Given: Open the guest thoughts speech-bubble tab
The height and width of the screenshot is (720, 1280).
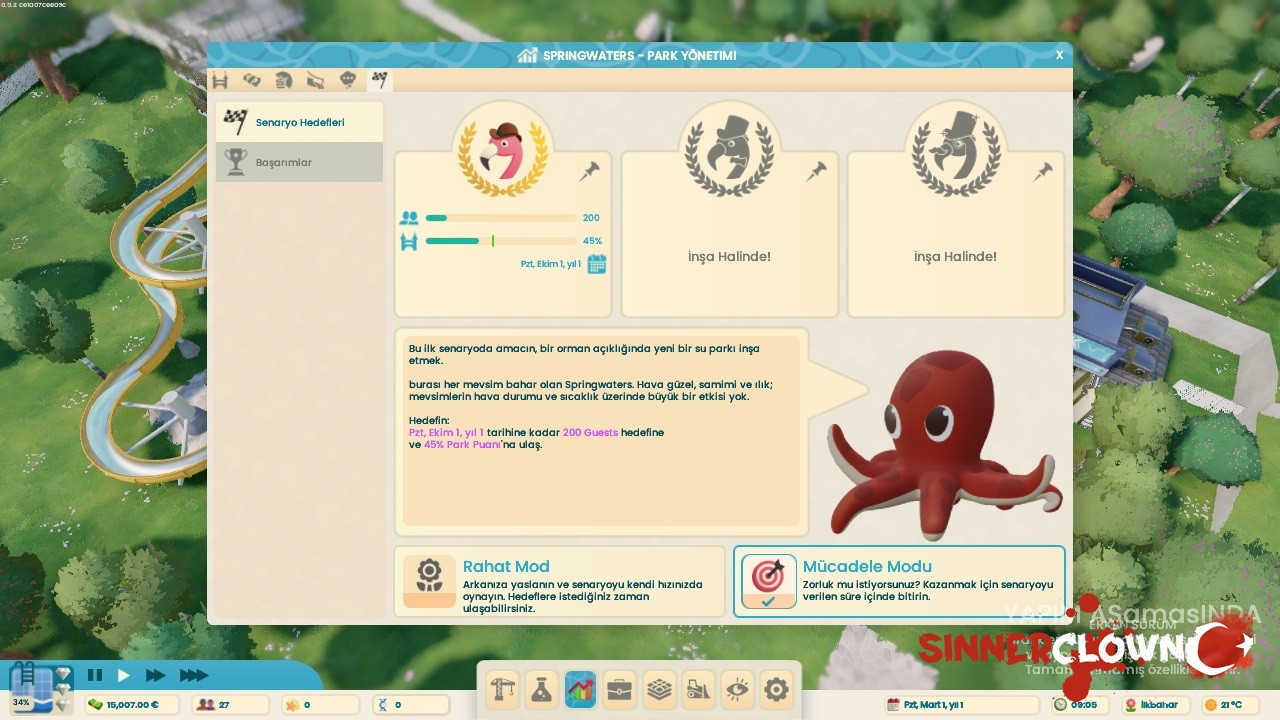Looking at the screenshot, I should click(x=347, y=80).
